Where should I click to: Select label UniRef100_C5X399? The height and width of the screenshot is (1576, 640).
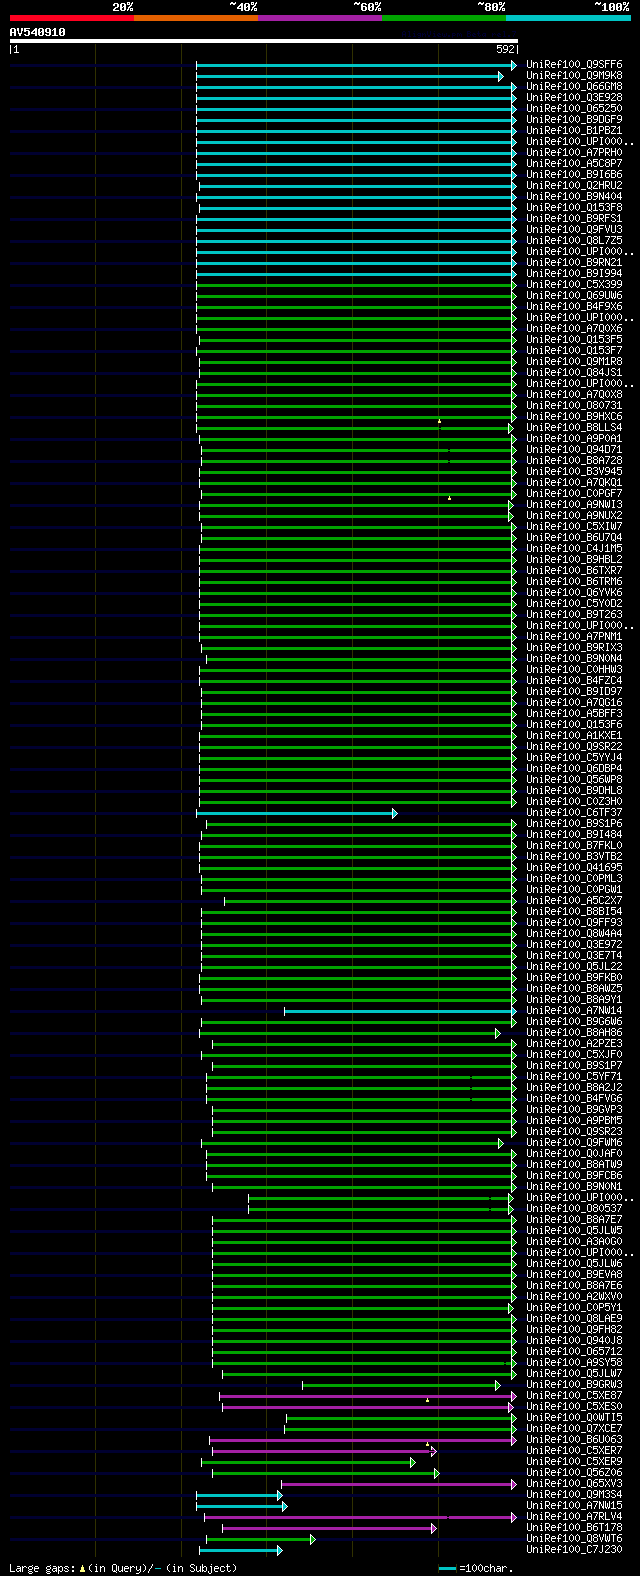tap(573, 285)
